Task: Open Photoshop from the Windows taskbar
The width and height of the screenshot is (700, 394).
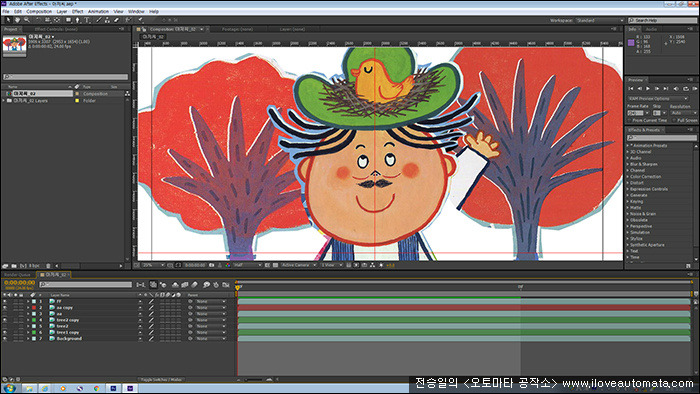Action: [x=113, y=388]
